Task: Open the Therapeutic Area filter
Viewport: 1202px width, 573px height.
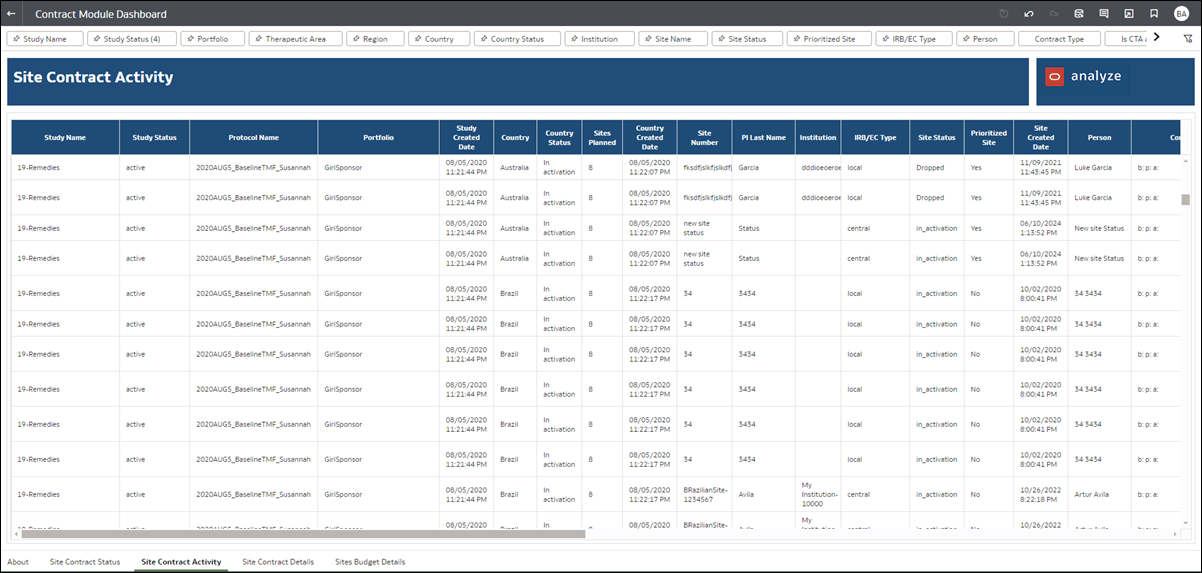Action: pyautogui.click(x=296, y=39)
